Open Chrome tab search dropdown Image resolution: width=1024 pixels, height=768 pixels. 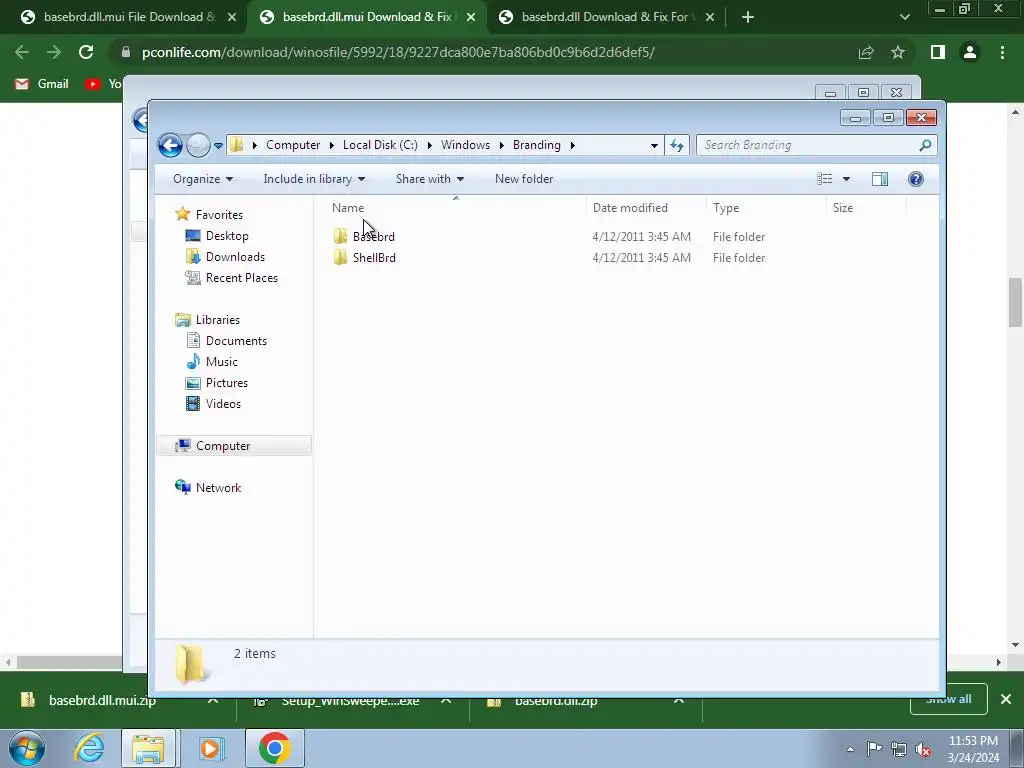pos(904,17)
